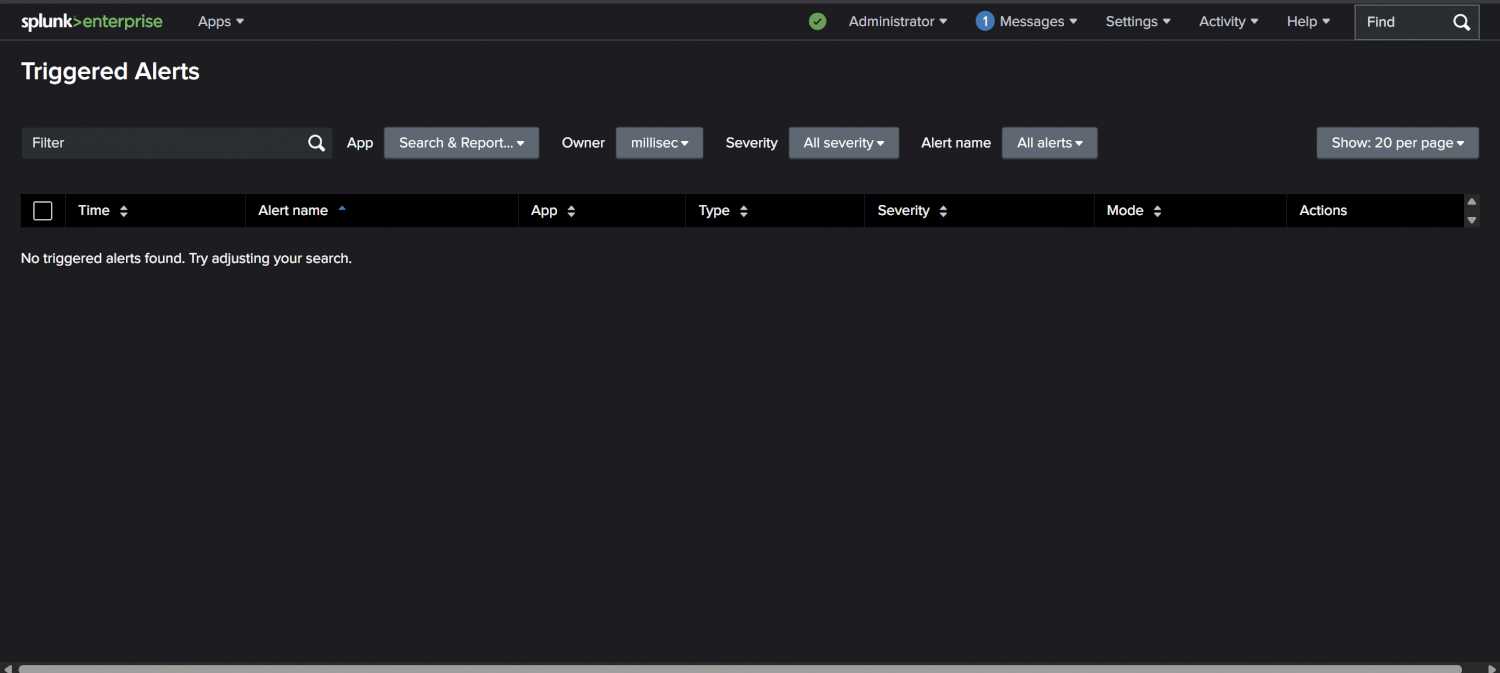
Task: Click the Filter search magnifier icon
Action: point(316,143)
